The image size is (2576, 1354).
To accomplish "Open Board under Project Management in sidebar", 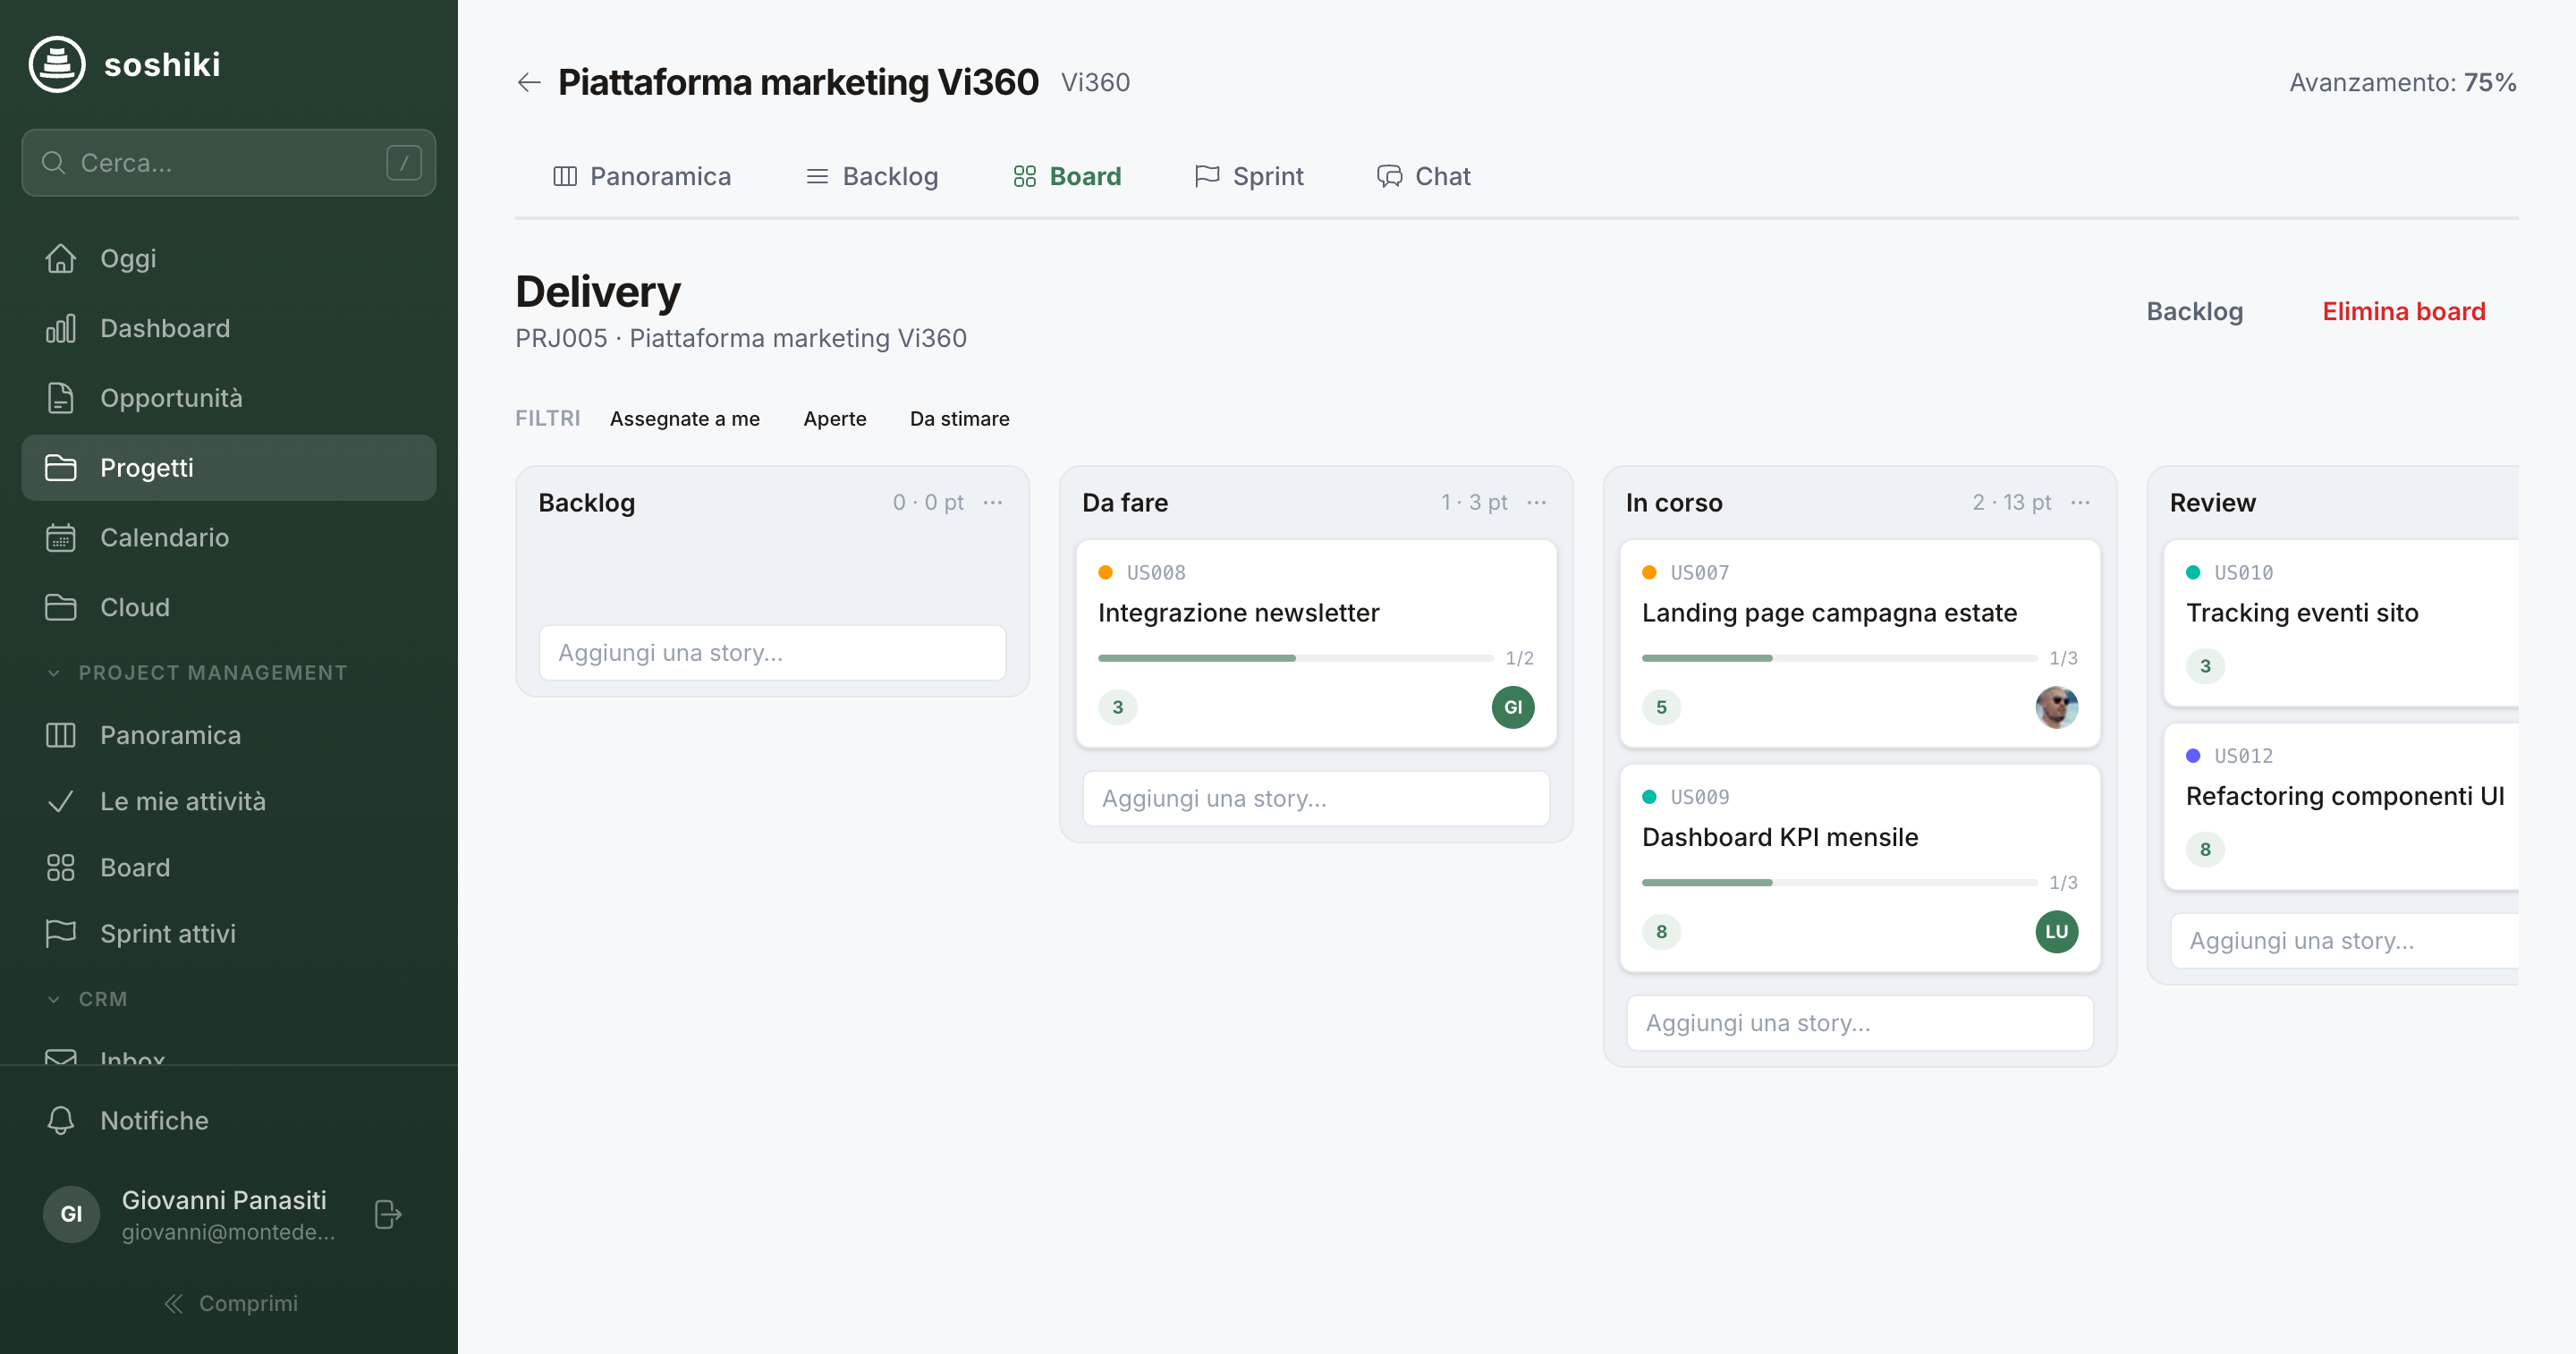I will coord(229,867).
